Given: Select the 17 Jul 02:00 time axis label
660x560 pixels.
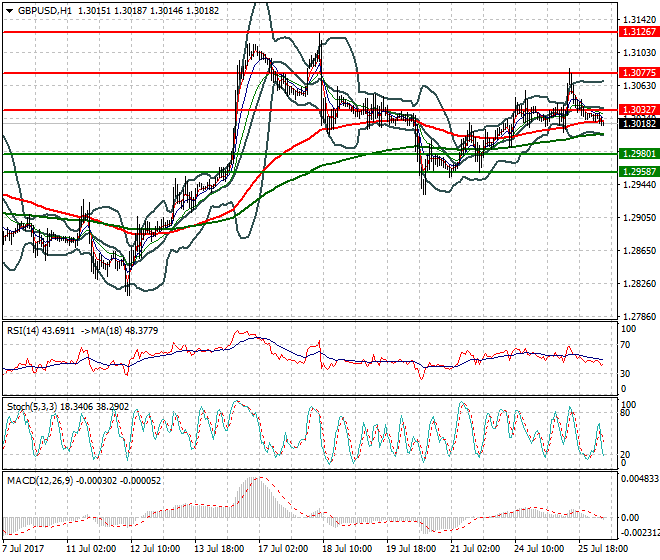Looking at the screenshot, I should pyautogui.click(x=283, y=549).
